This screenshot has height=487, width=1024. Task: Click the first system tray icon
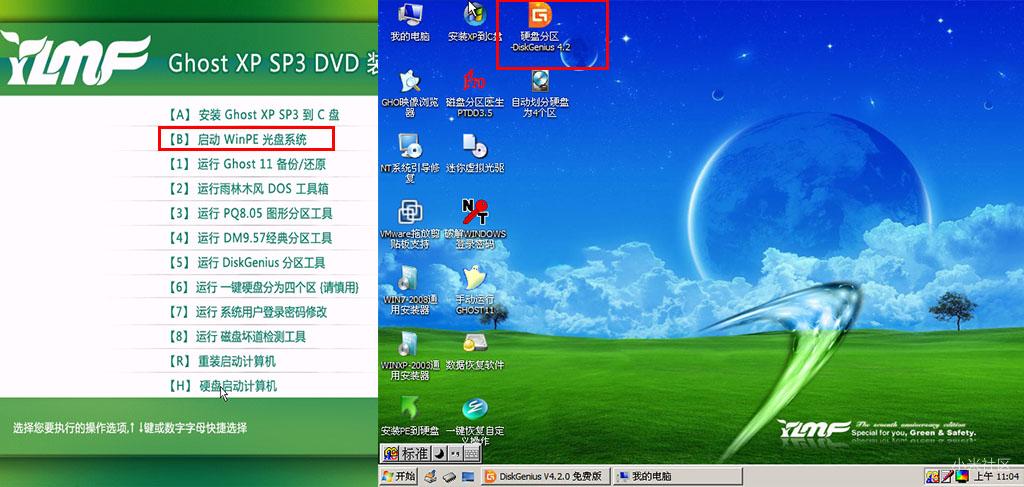[x=932, y=476]
